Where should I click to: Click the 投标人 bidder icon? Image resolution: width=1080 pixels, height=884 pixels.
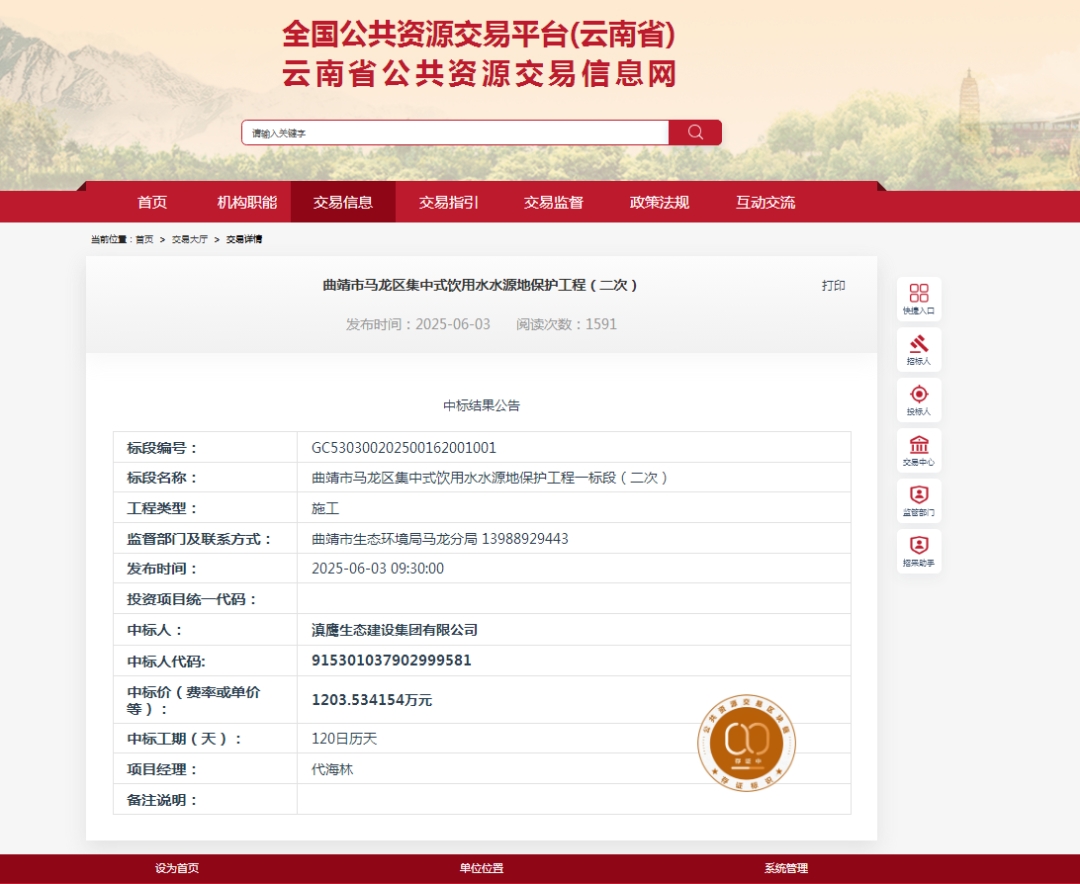click(918, 399)
